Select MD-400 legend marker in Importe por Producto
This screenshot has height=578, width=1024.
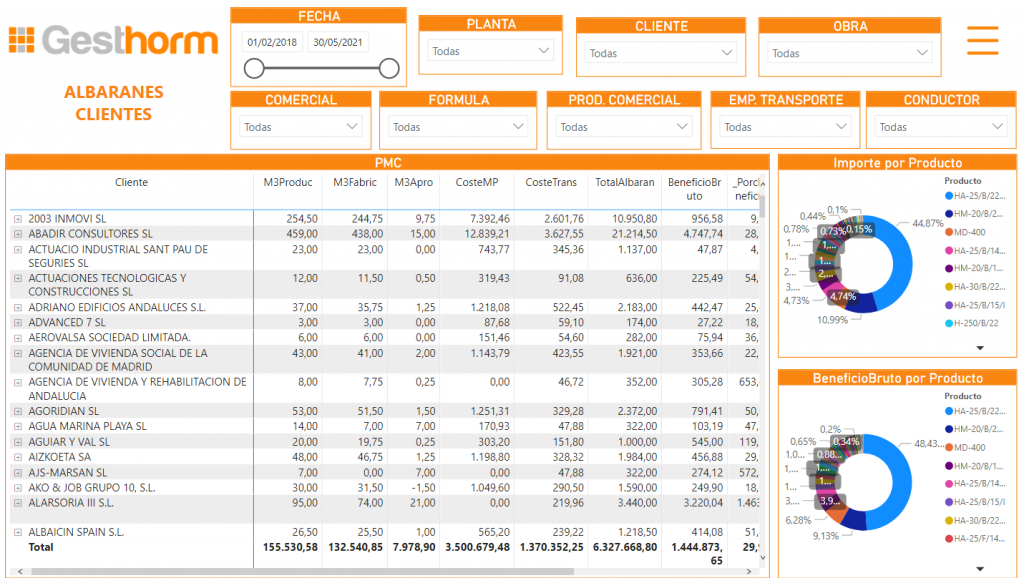(948, 232)
